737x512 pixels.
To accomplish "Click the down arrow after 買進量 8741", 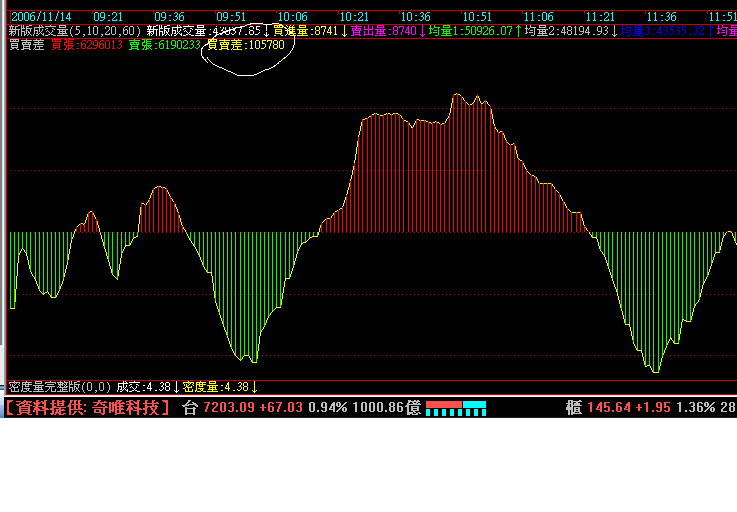I will [x=344, y=31].
